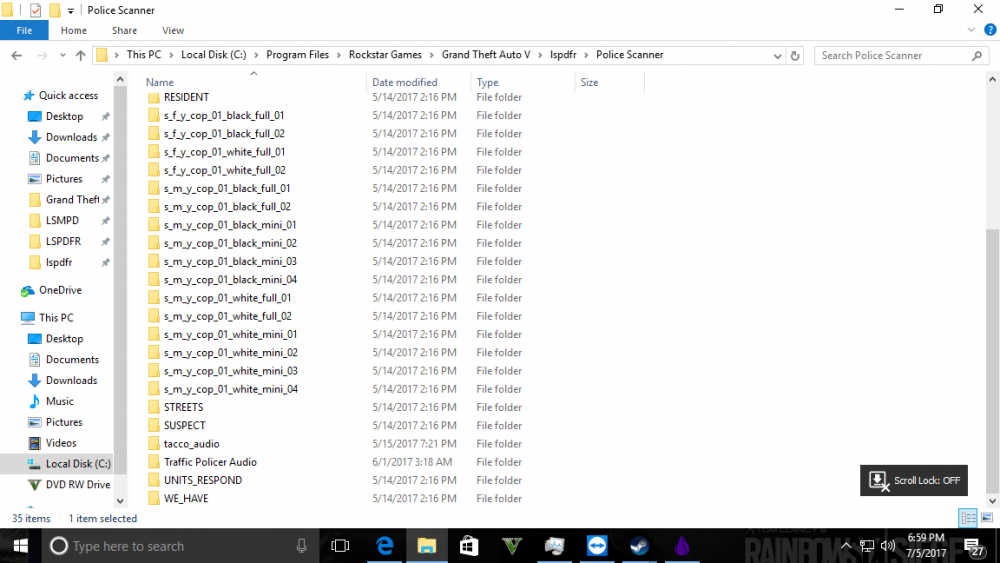Select Local Disk (C:) in sidebar
1000x563 pixels.
pyautogui.click(x=78, y=464)
